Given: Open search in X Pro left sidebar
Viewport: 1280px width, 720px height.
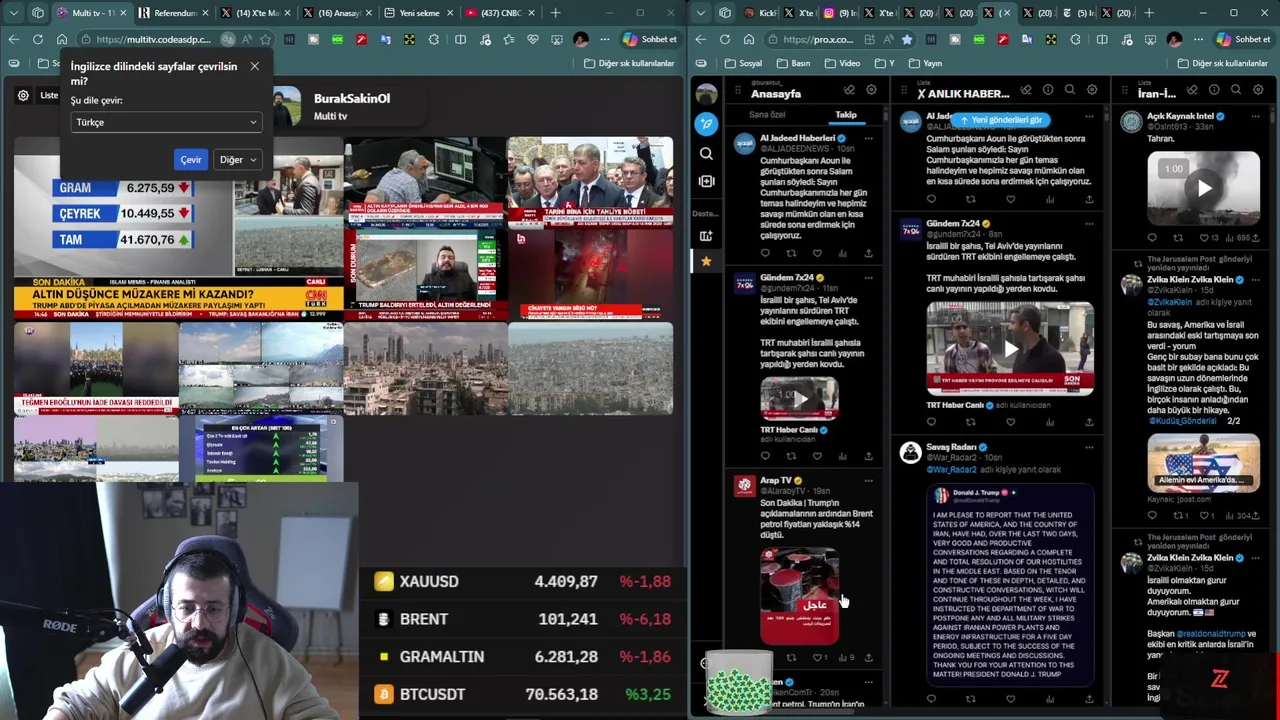Looking at the screenshot, I should coord(706,154).
